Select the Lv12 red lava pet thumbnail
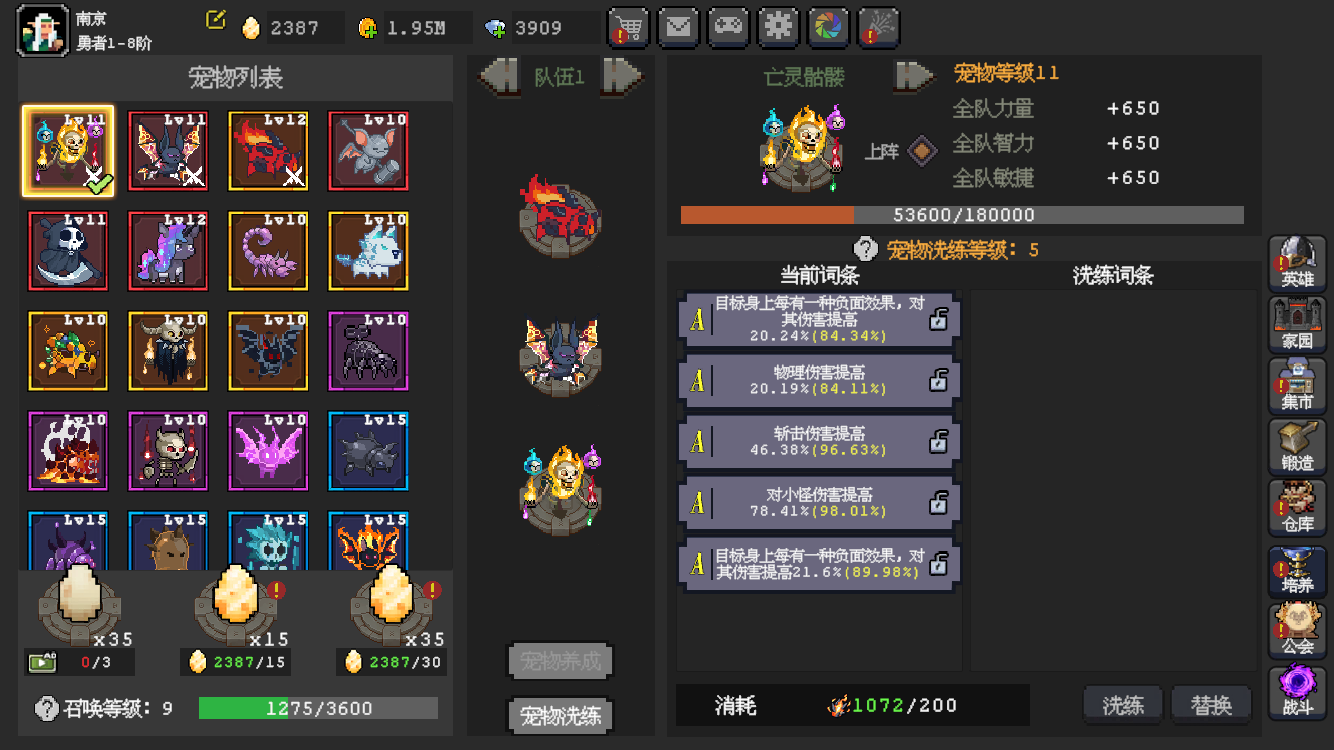This screenshot has height=750, width=1334. tap(268, 151)
